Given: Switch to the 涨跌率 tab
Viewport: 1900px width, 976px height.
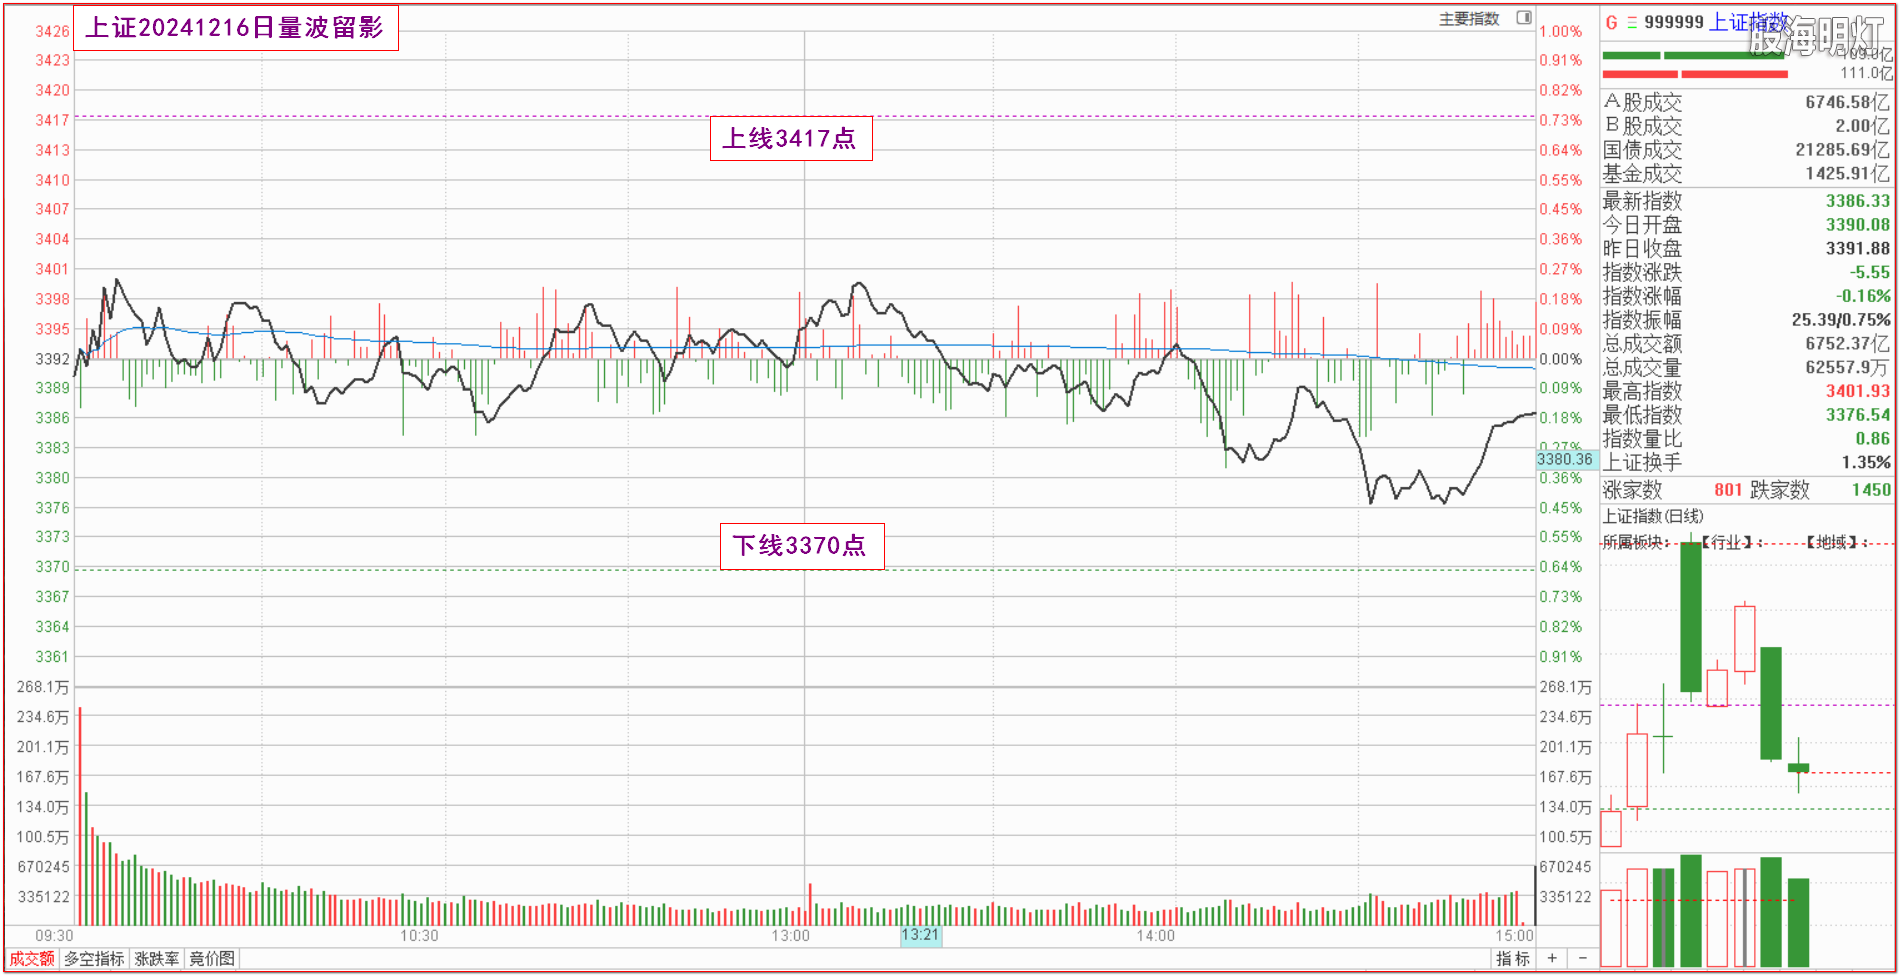Looking at the screenshot, I should click(157, 958).
